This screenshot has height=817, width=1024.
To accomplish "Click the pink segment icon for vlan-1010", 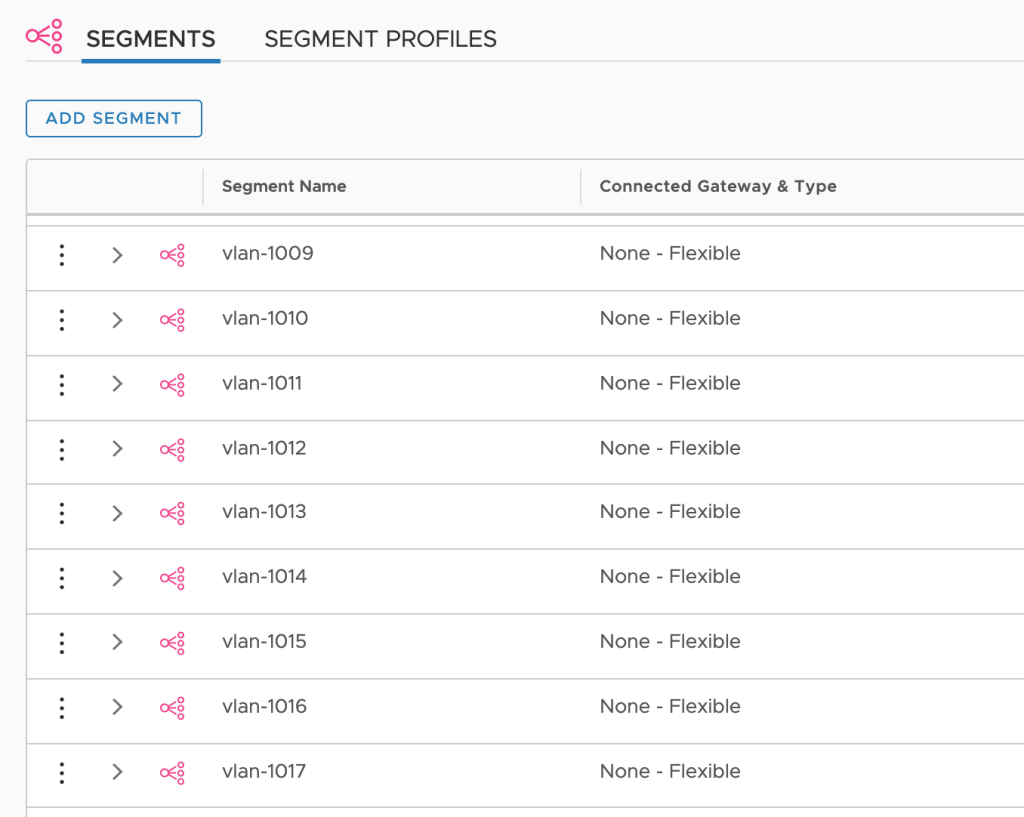I will pos(172,320).
